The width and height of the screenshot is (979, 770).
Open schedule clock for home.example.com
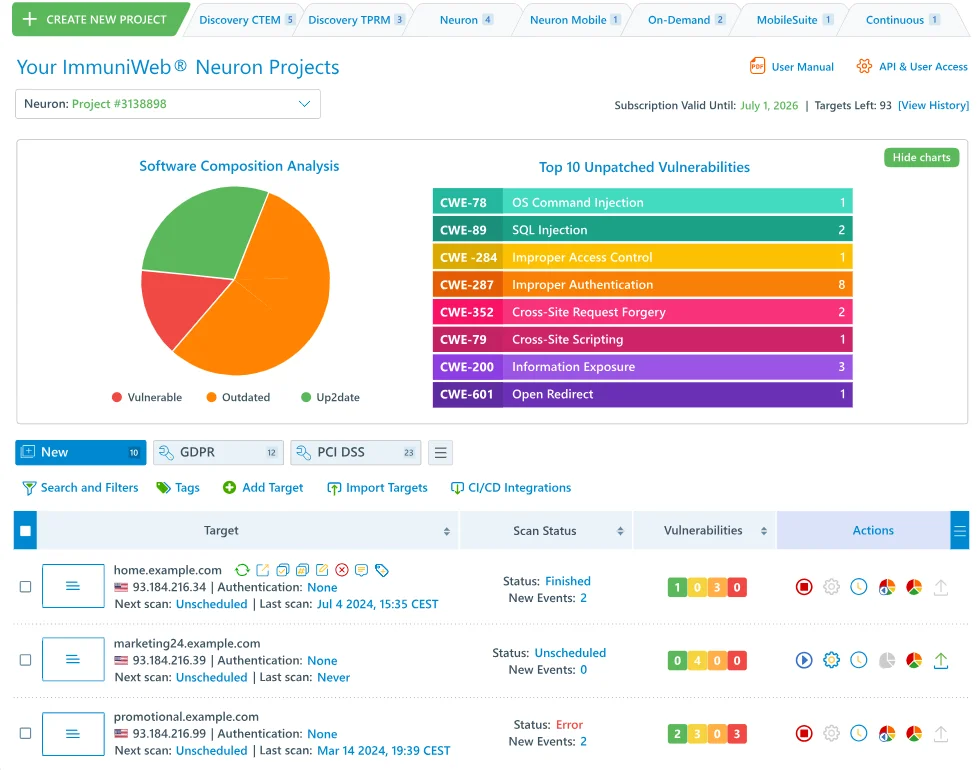[859, 587]
